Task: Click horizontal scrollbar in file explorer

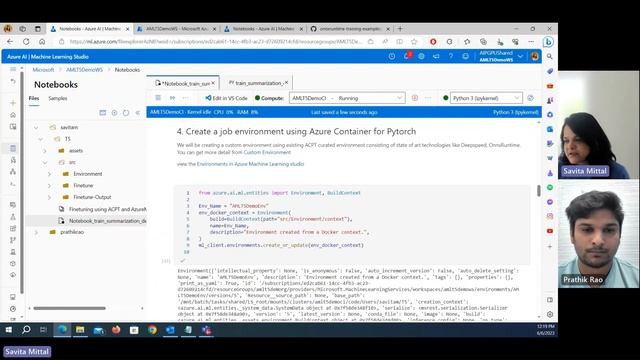Action: (69, 308)
